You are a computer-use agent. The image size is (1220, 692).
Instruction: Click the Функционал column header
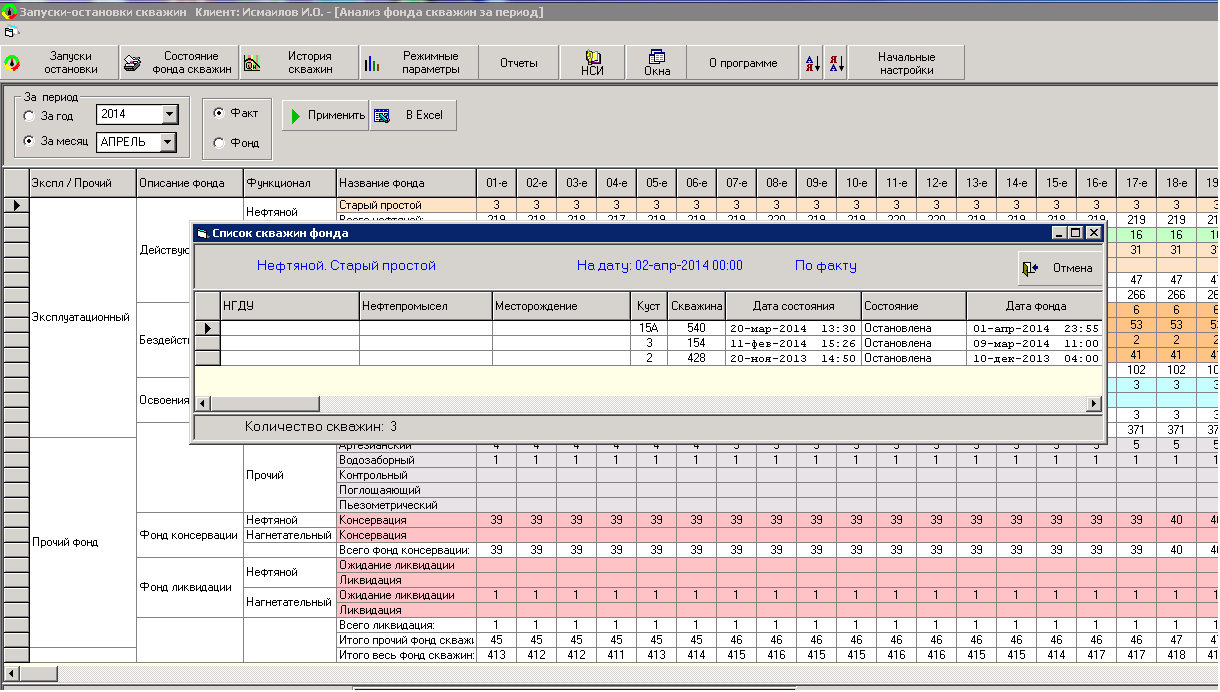(290, 183)
